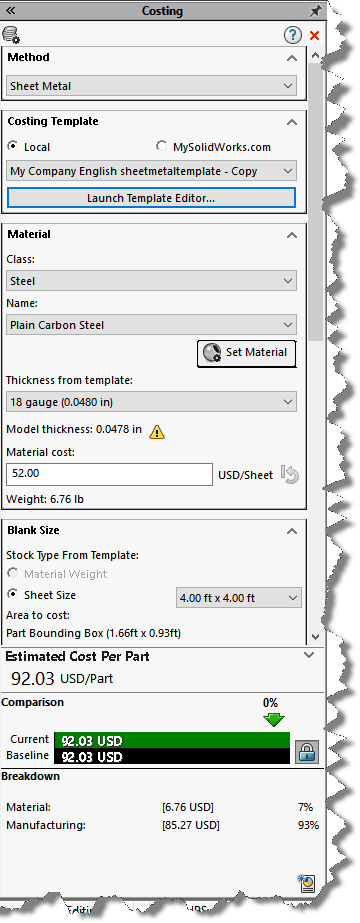Click the model thickness warning icon

(x=156, y=431)
